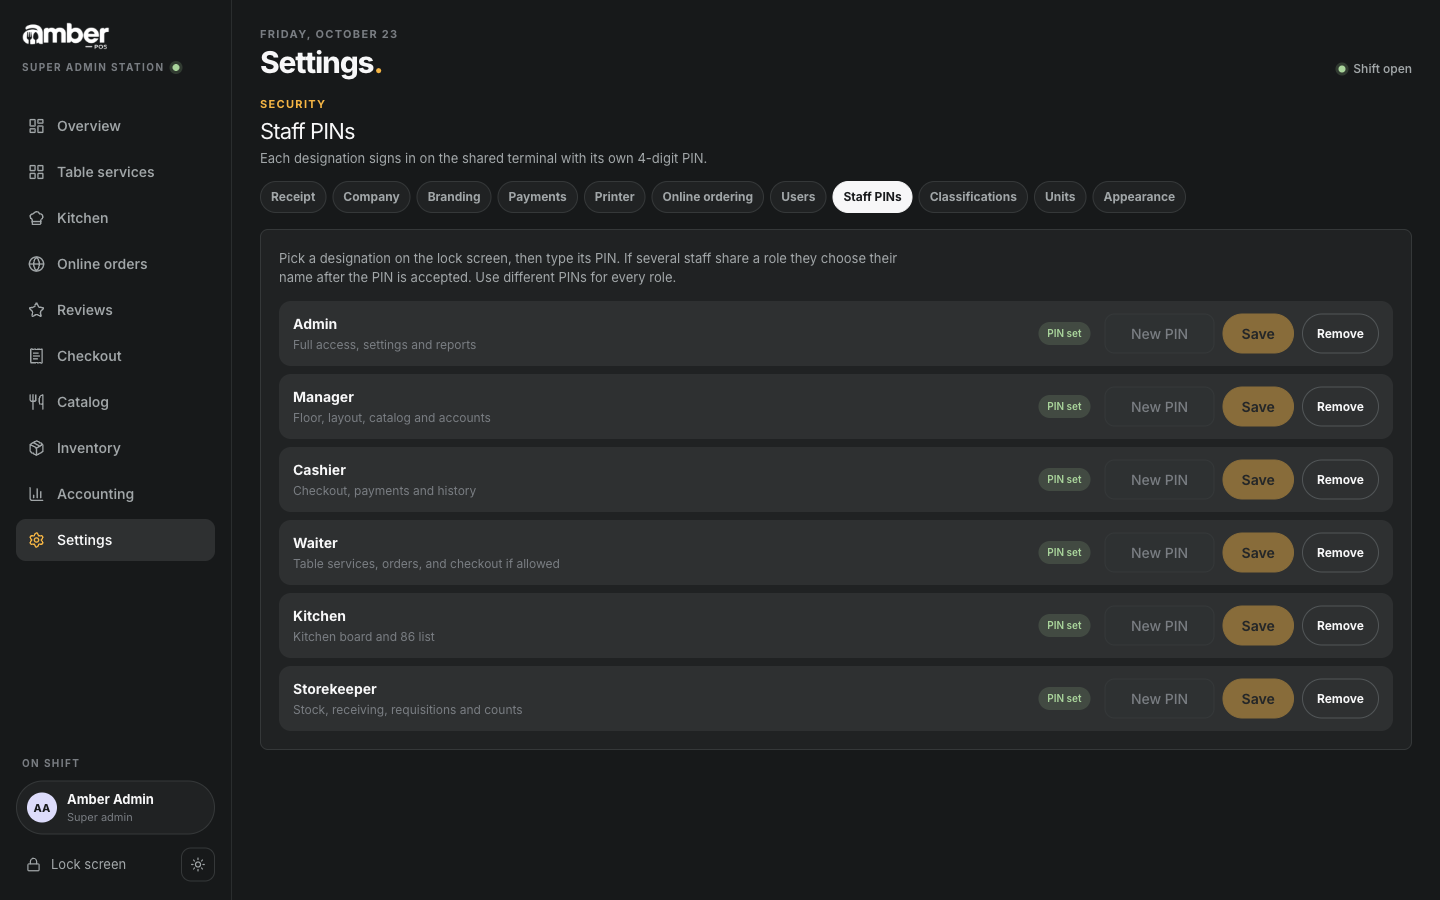Save the Admin PIN
Viewport: 1440px width, 900px height.
coord(1258,334)
